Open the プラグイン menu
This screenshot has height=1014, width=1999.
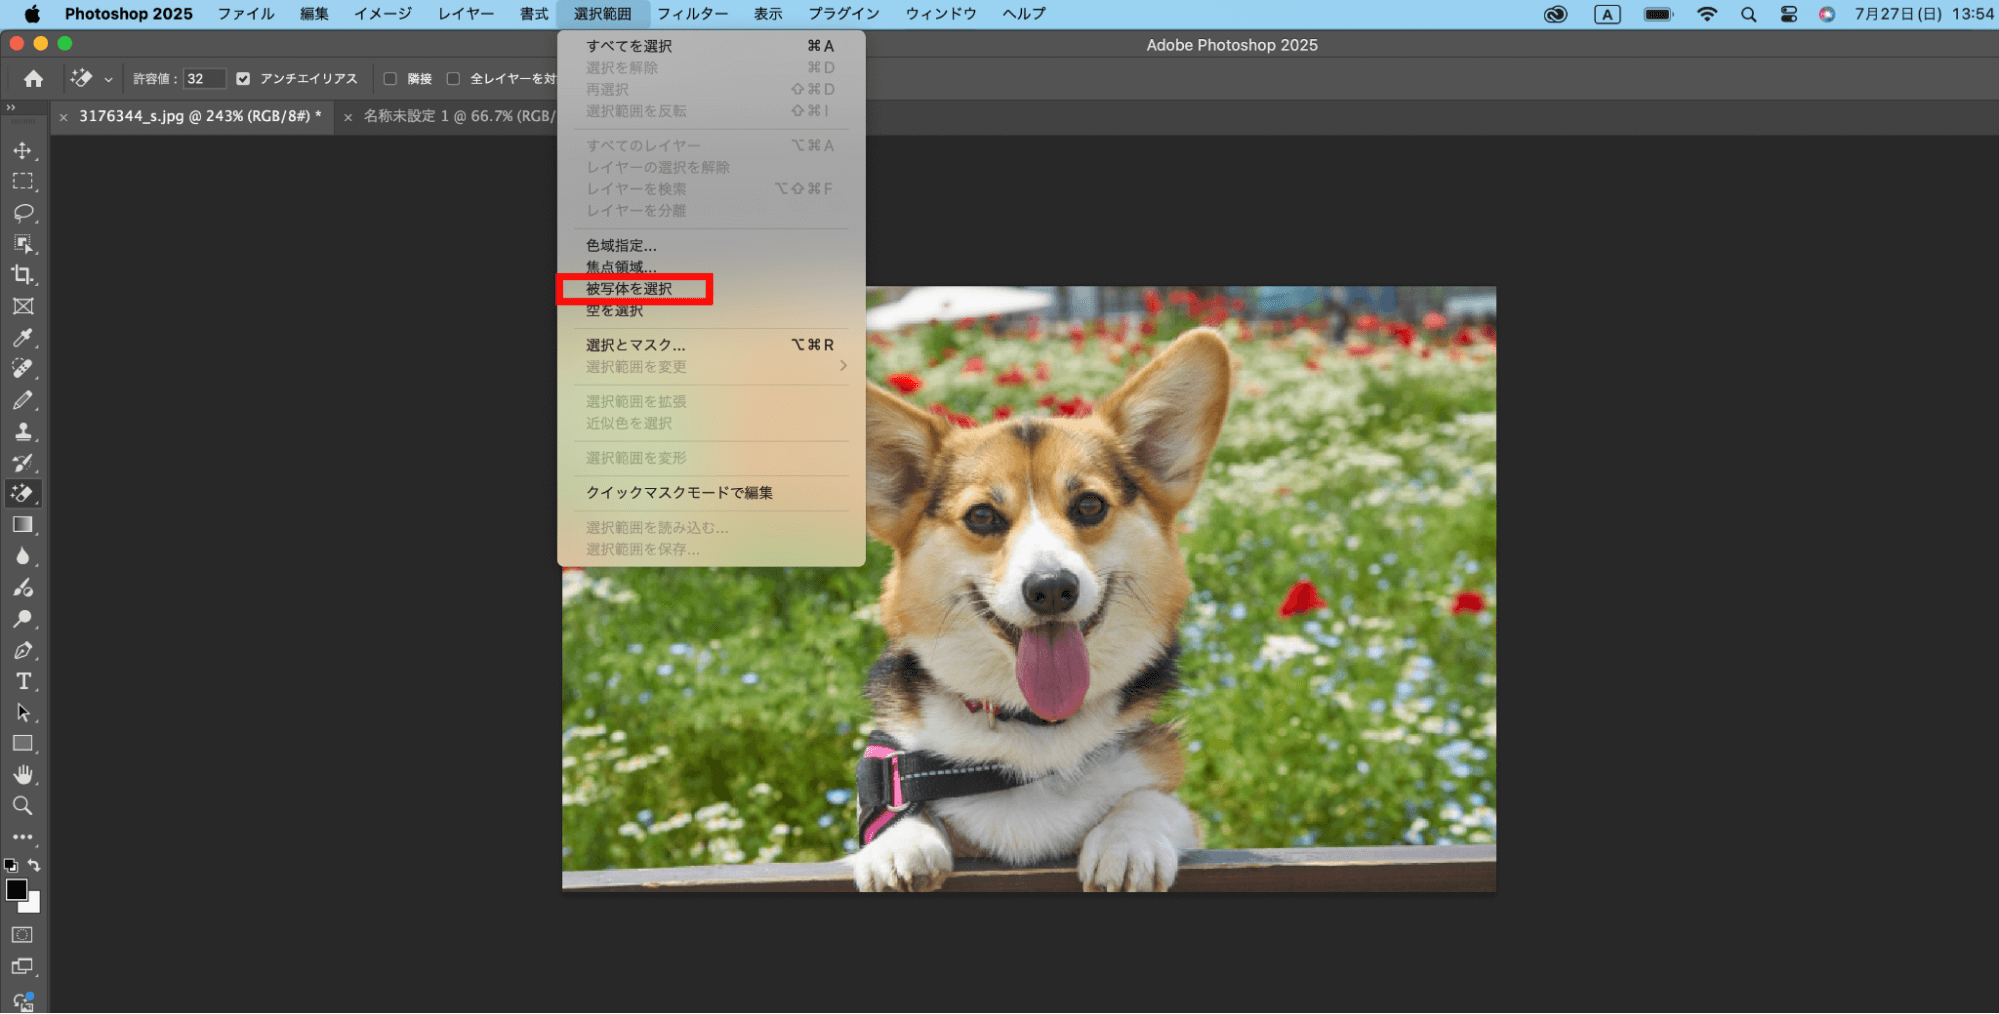[844, 14]
